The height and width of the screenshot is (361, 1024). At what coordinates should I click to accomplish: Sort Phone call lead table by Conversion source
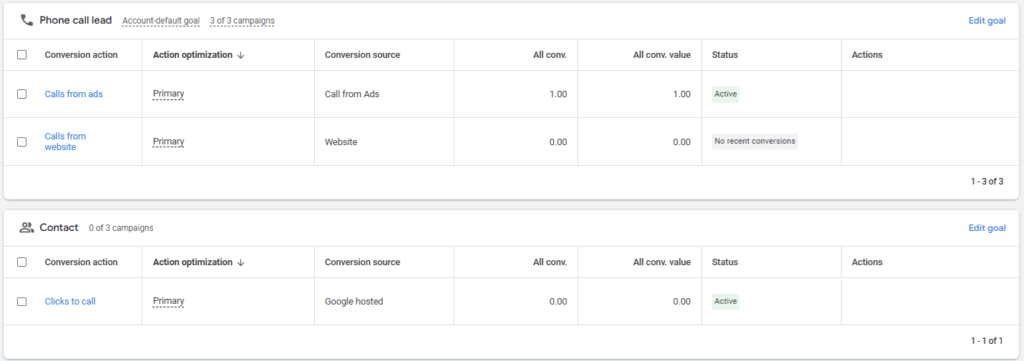pos(362,55)
